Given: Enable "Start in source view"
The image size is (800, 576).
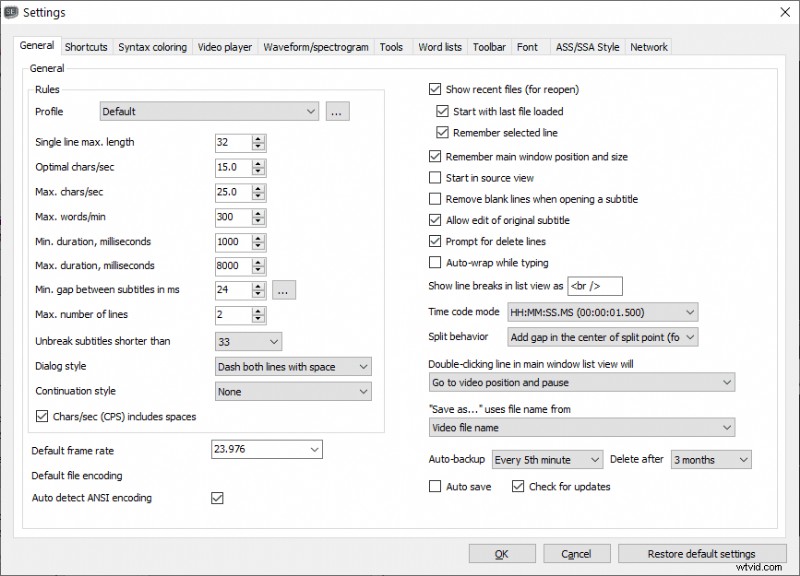Looking at the screenshot, I should [x=434, y=177].
